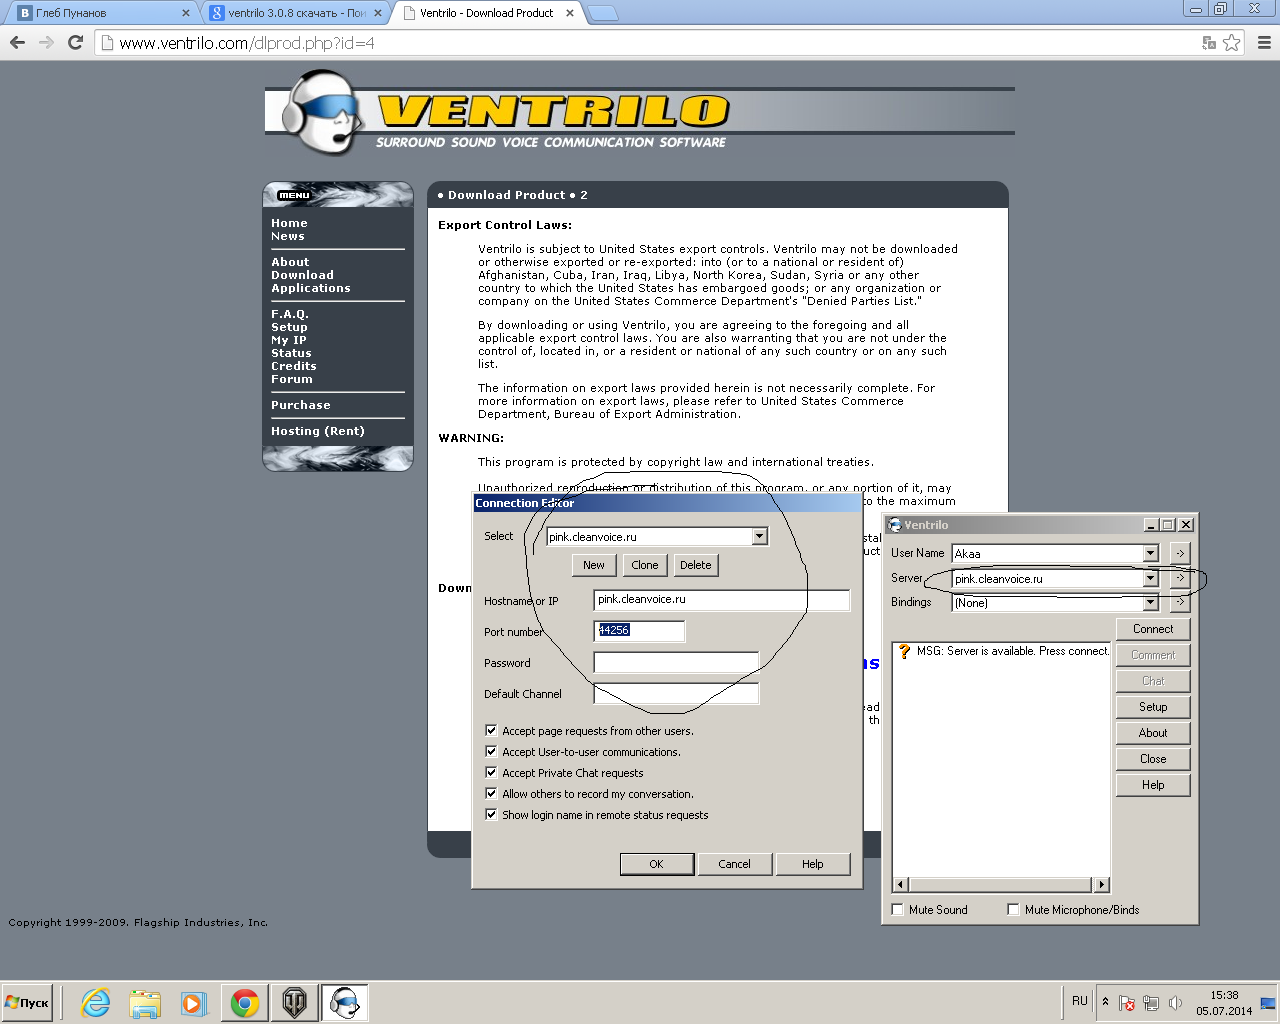Click the Windows Start button

coord(27,1003)
